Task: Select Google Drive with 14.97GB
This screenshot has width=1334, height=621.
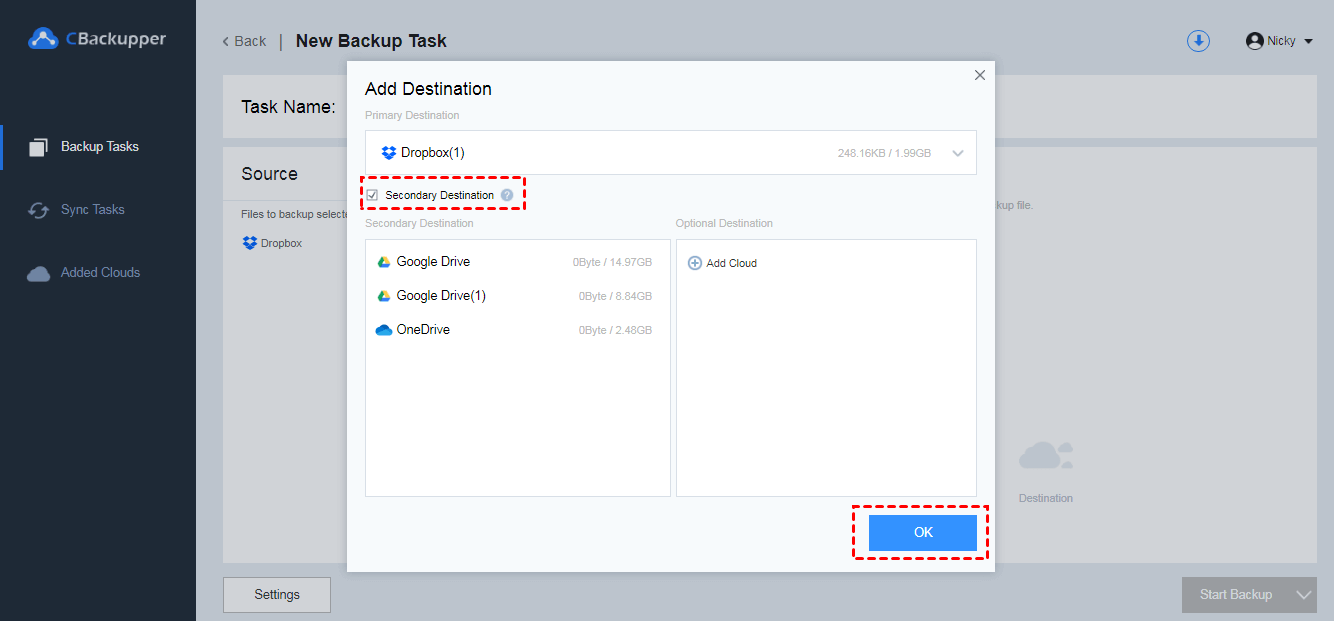Action: pos(517,262)
